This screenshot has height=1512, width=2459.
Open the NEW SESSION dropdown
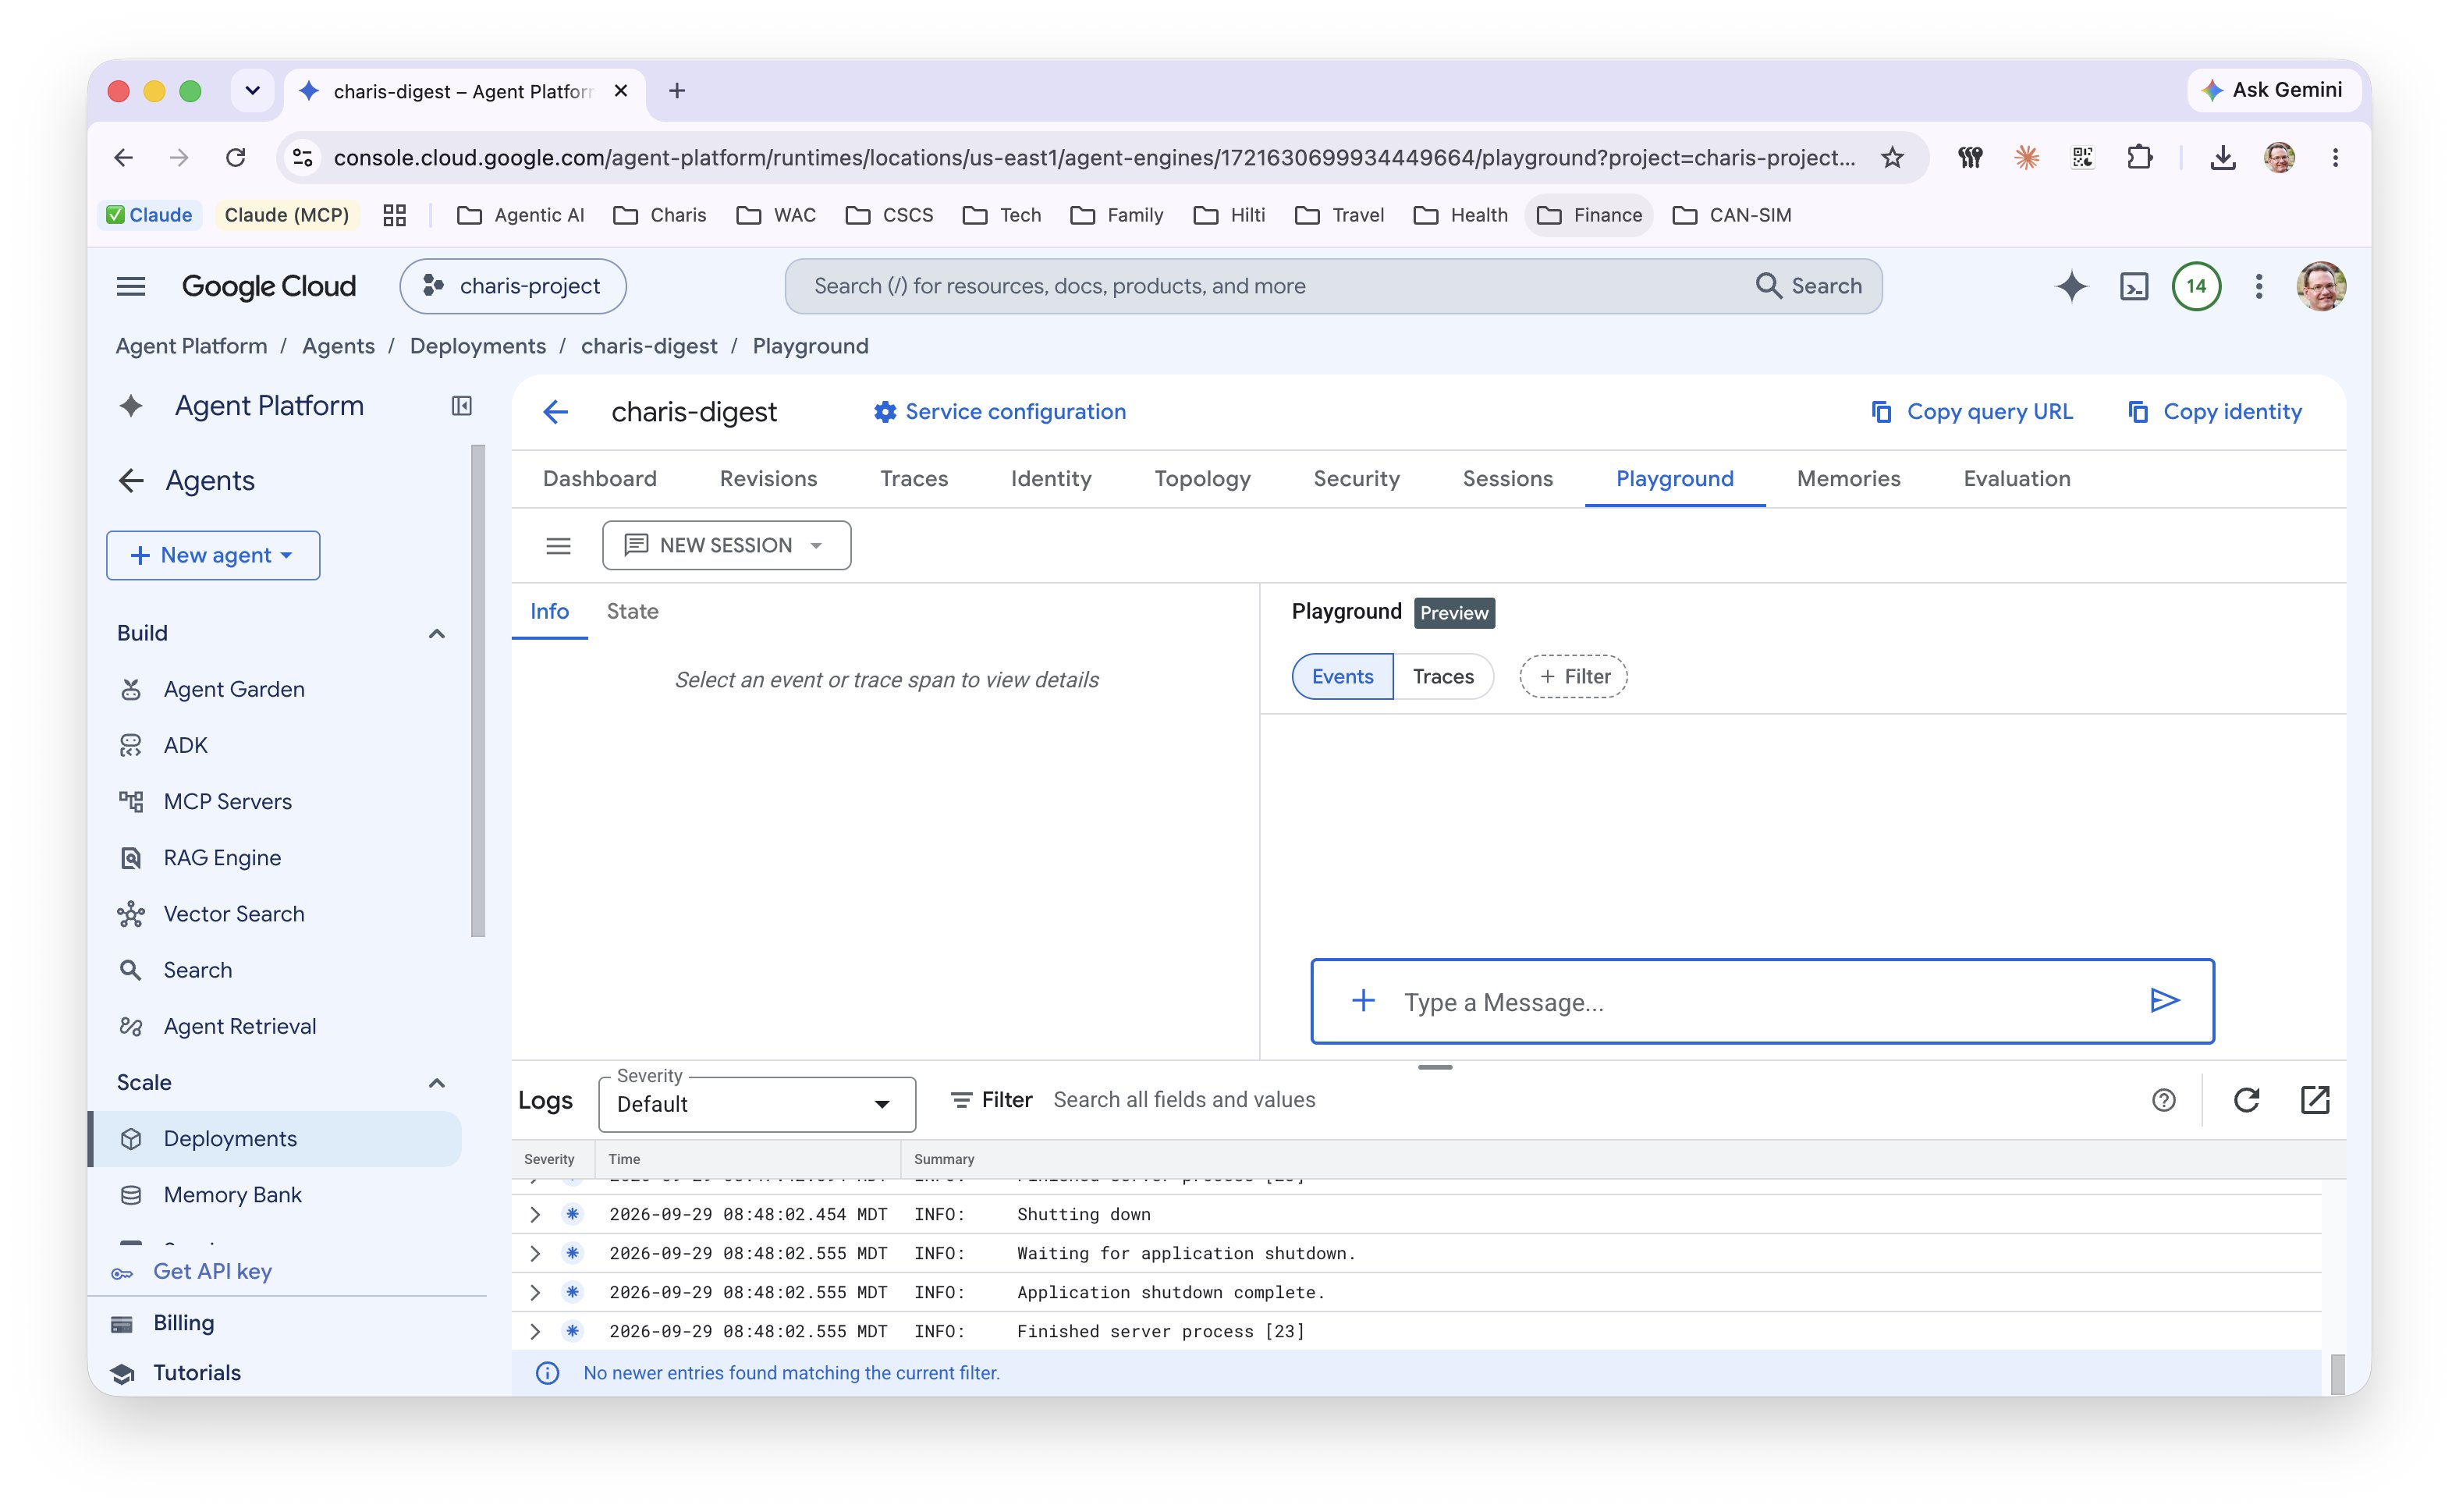pos(726,545)
